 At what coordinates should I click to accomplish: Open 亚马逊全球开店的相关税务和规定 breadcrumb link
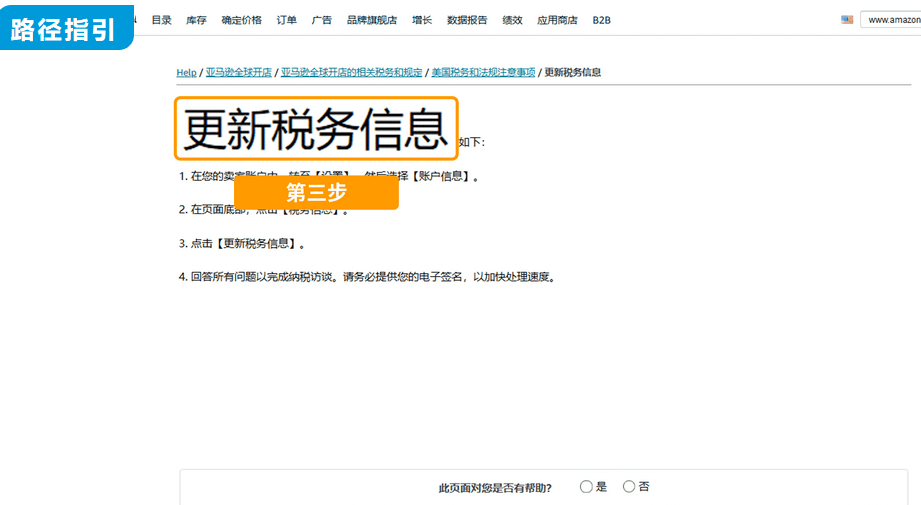351,72
